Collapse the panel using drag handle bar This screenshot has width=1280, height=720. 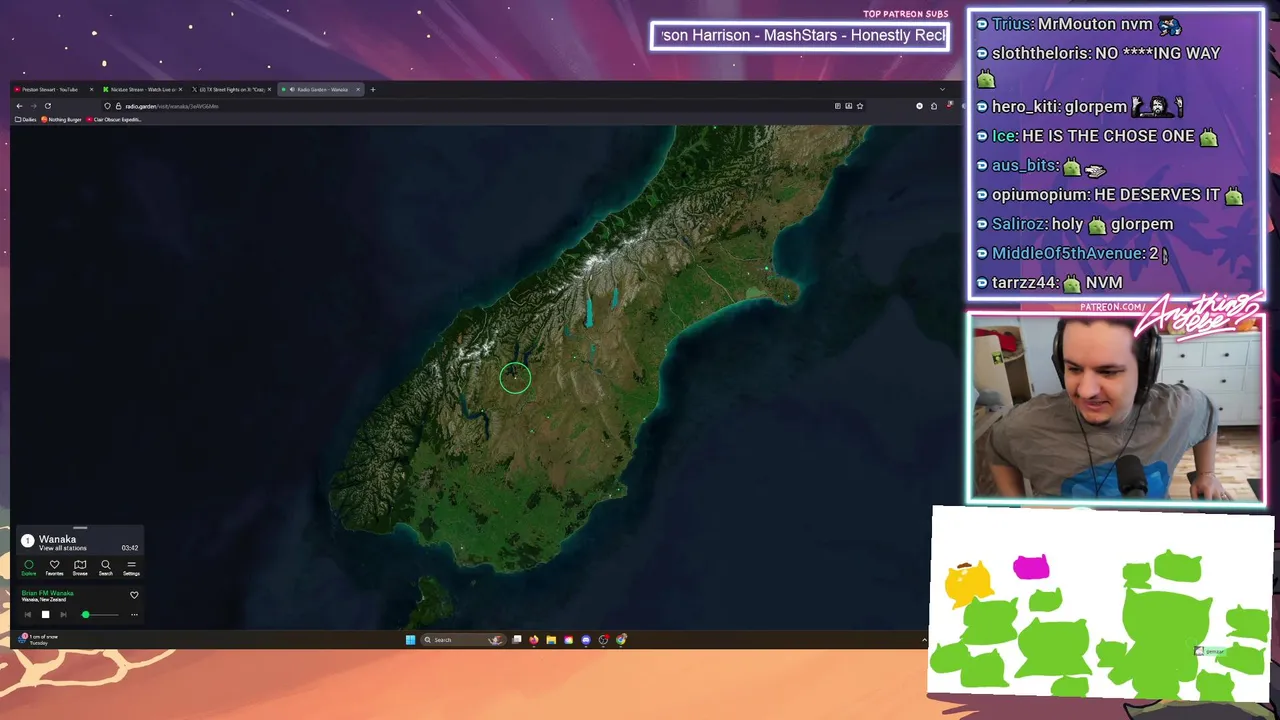80,528
